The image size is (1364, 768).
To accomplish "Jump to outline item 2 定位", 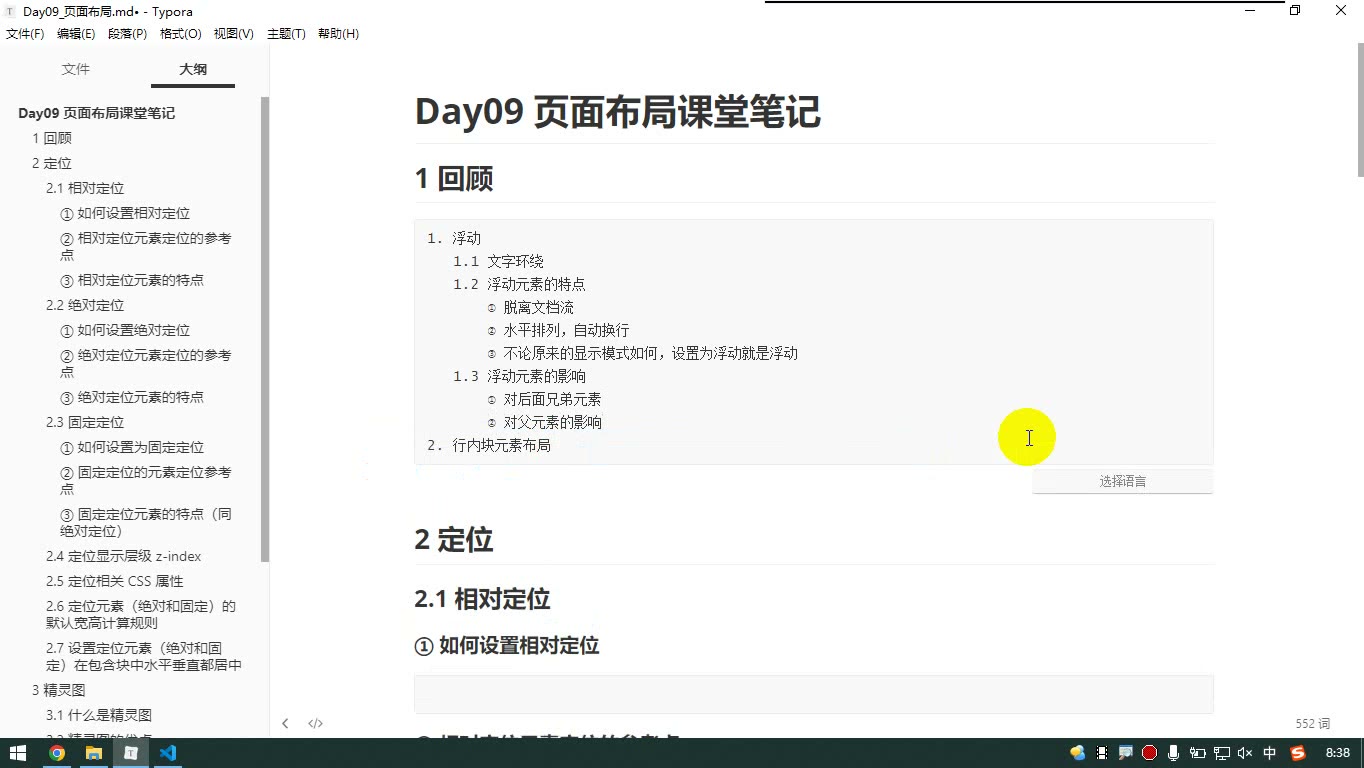I will (x=52, y=163).
